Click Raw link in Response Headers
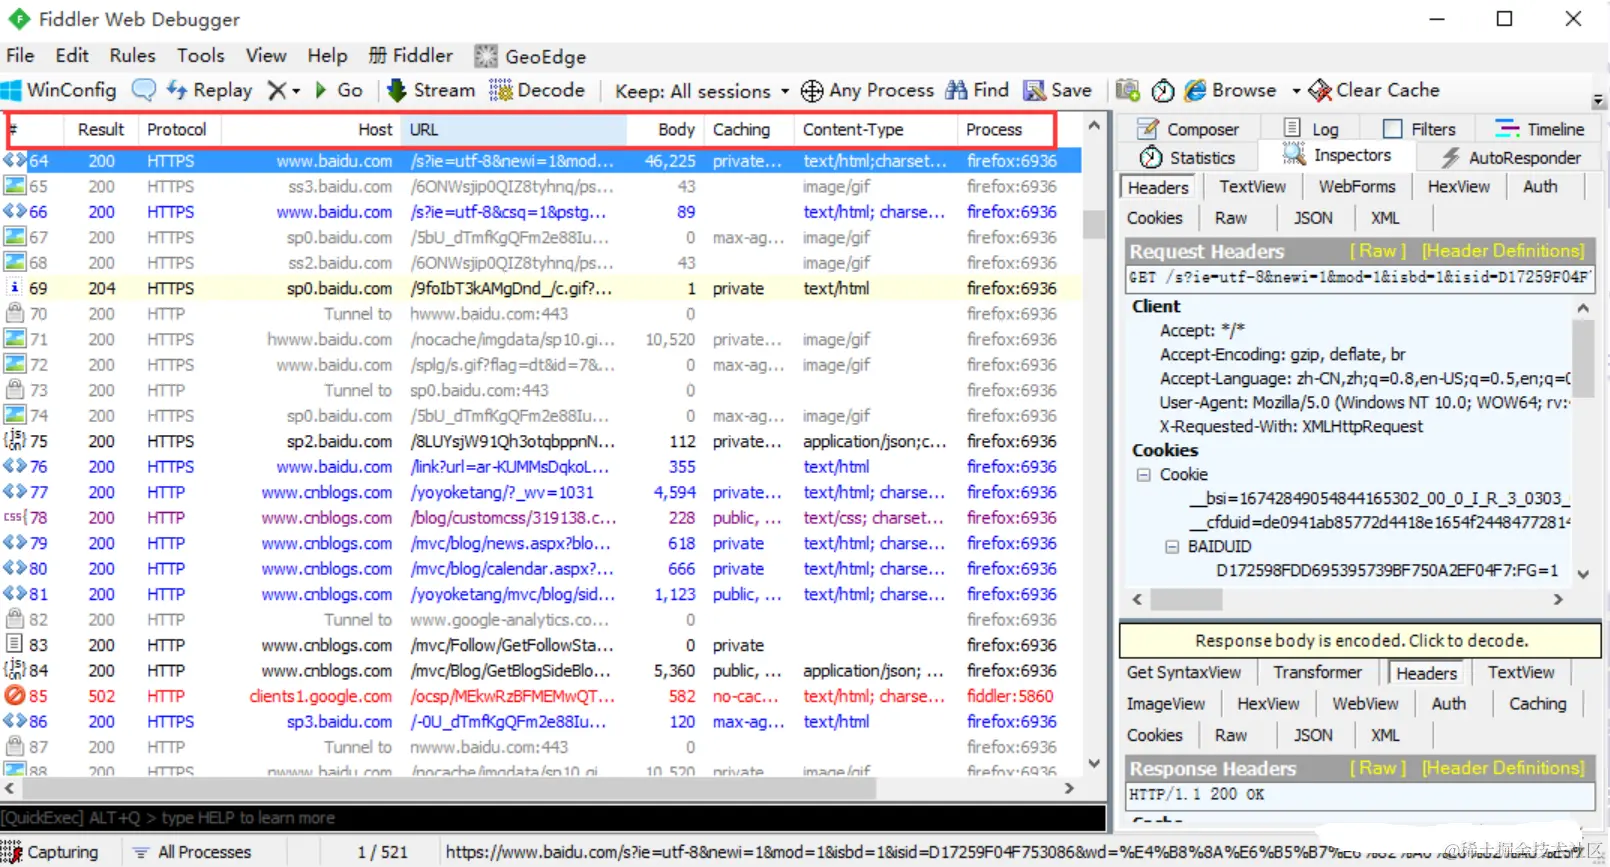The image size is (1610, 867). tap(1378, 768)
